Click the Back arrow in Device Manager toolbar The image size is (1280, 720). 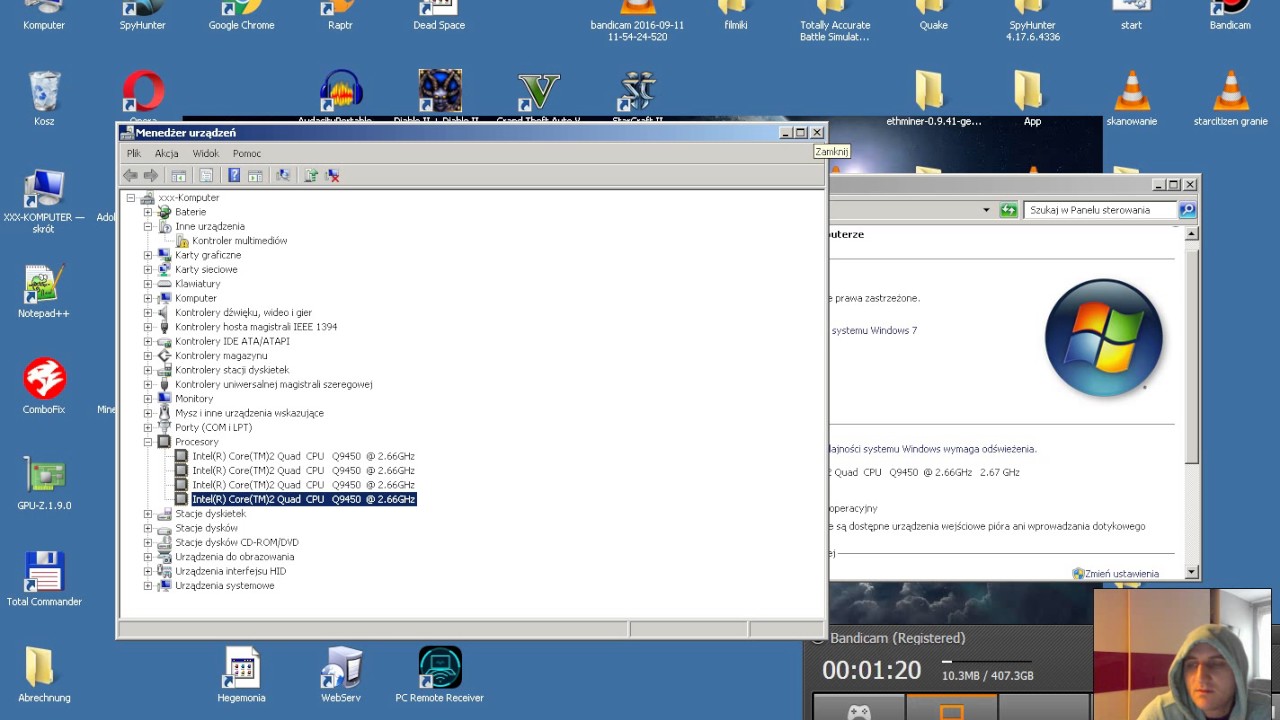point(130,175)
